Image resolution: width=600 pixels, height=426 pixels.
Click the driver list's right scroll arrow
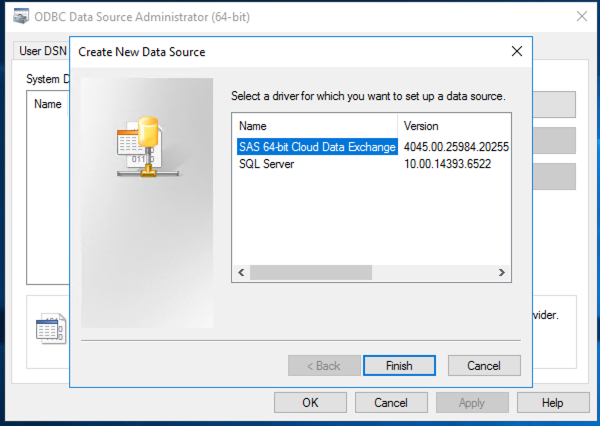pyautogui.click(x=503, y=272)
